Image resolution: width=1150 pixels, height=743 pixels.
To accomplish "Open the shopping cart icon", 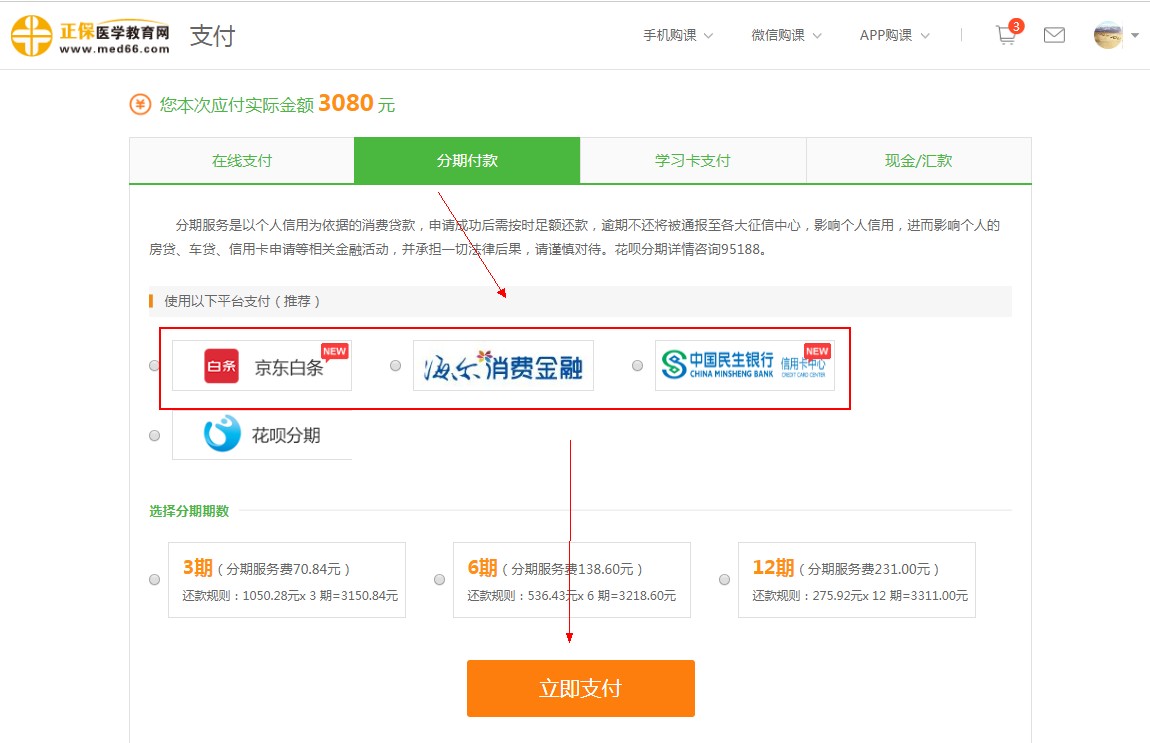I will (1006, 35).
